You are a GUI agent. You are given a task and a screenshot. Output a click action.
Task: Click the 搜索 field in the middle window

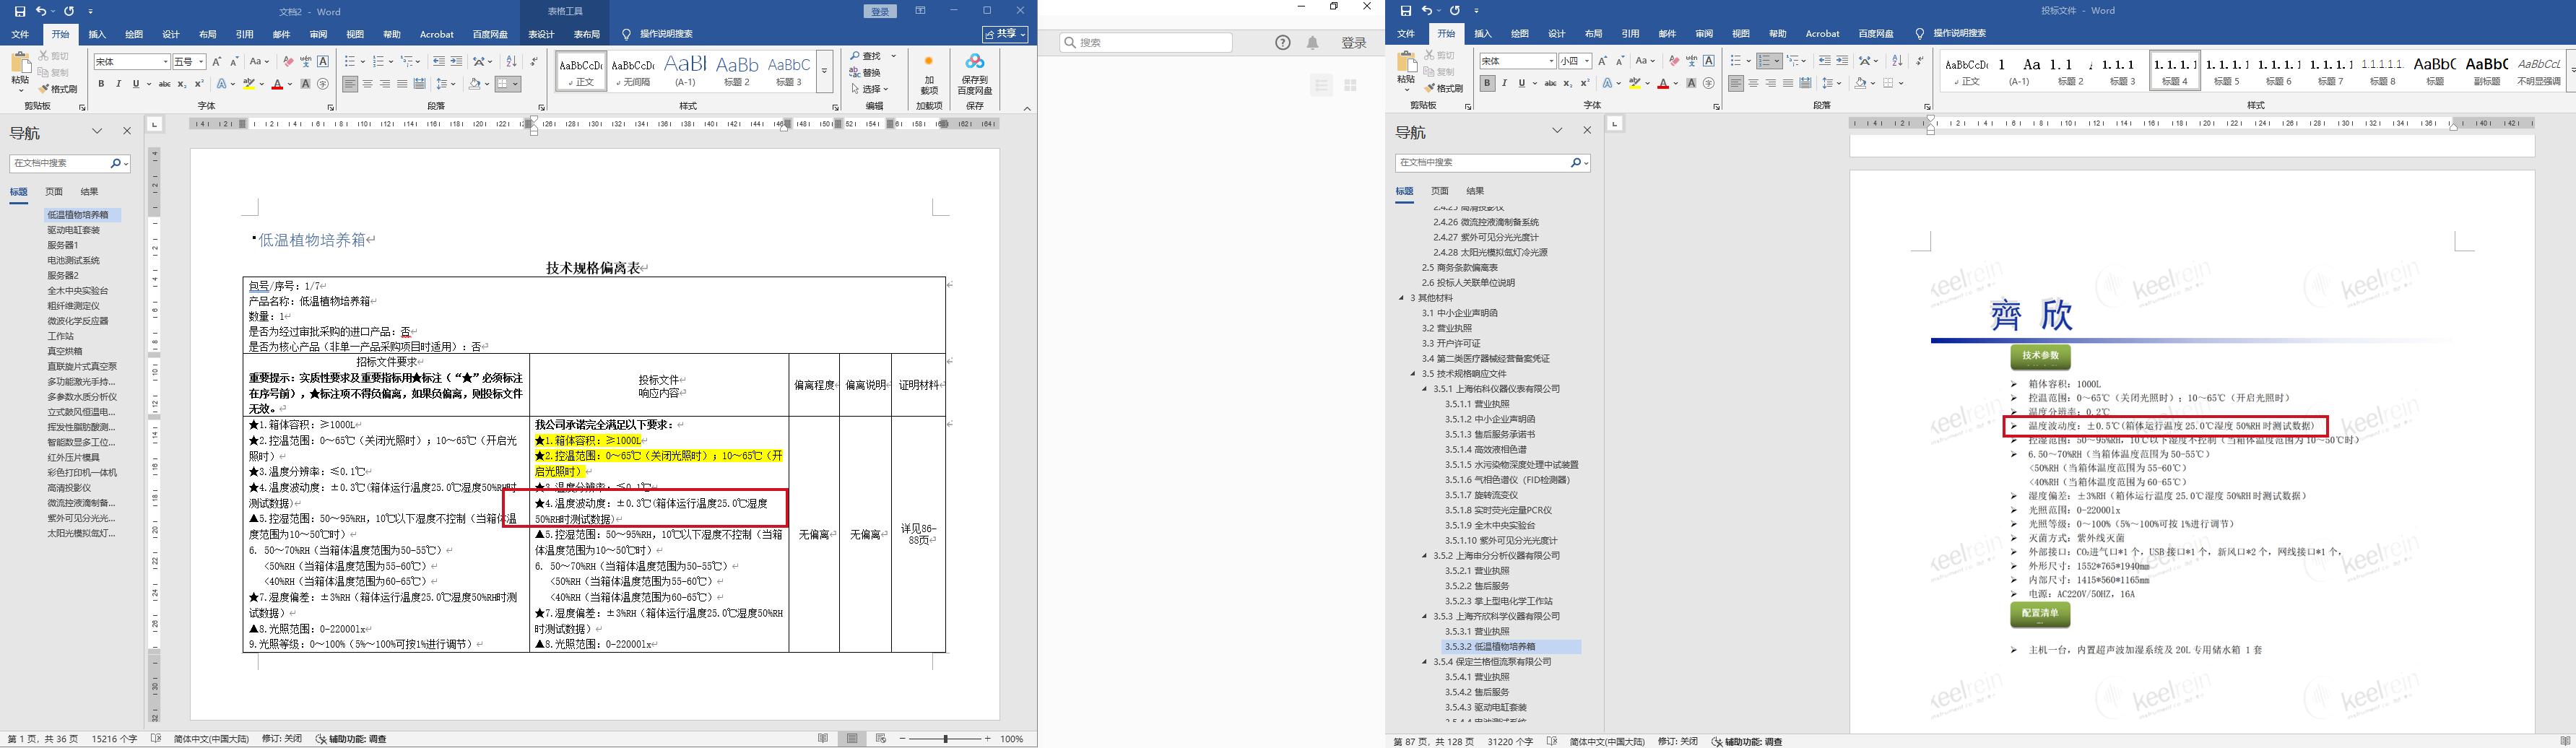pyautogui.click(x=1146, y=42)
